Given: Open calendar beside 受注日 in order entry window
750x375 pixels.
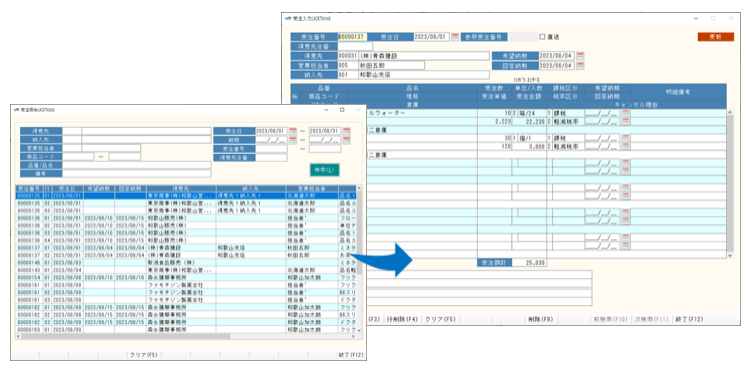Looking at the screenshot, I should pos(455,37).
